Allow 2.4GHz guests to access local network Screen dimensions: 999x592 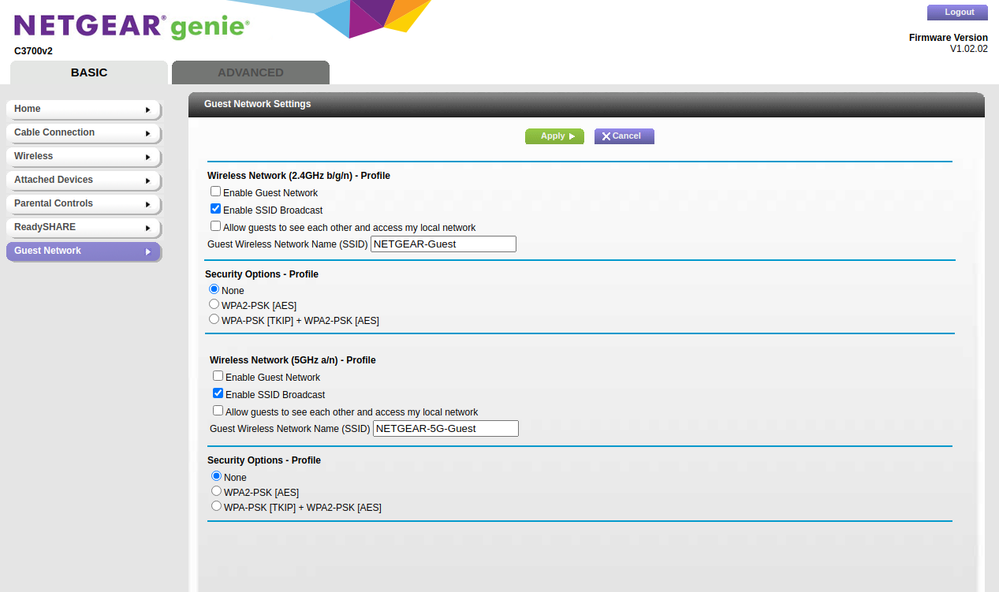(x=215, y=225)
